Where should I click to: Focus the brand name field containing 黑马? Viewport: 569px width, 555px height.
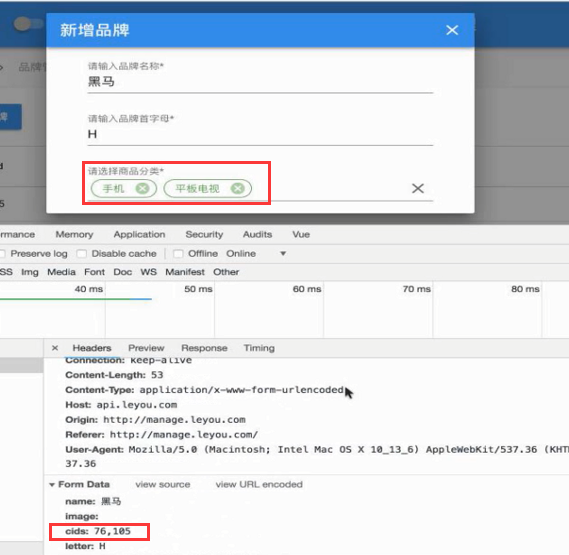point(260,82)
